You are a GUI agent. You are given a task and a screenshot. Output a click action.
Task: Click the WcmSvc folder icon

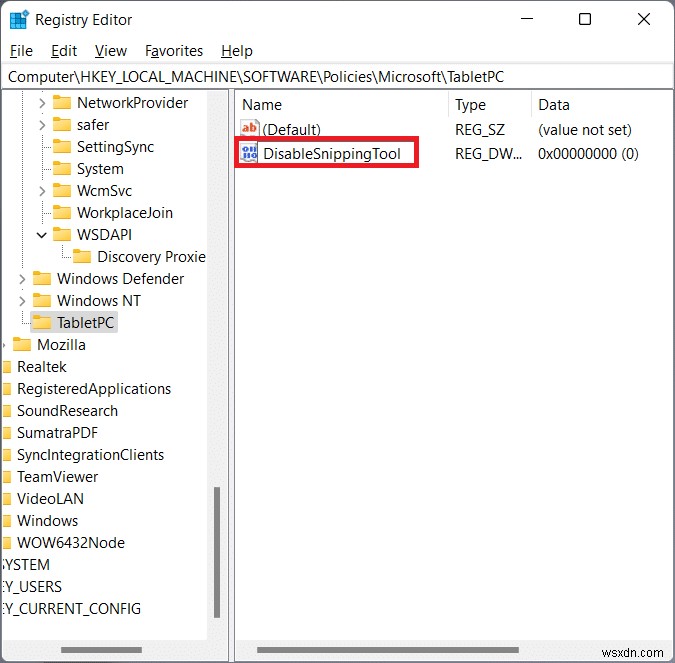tap(62, 191)
